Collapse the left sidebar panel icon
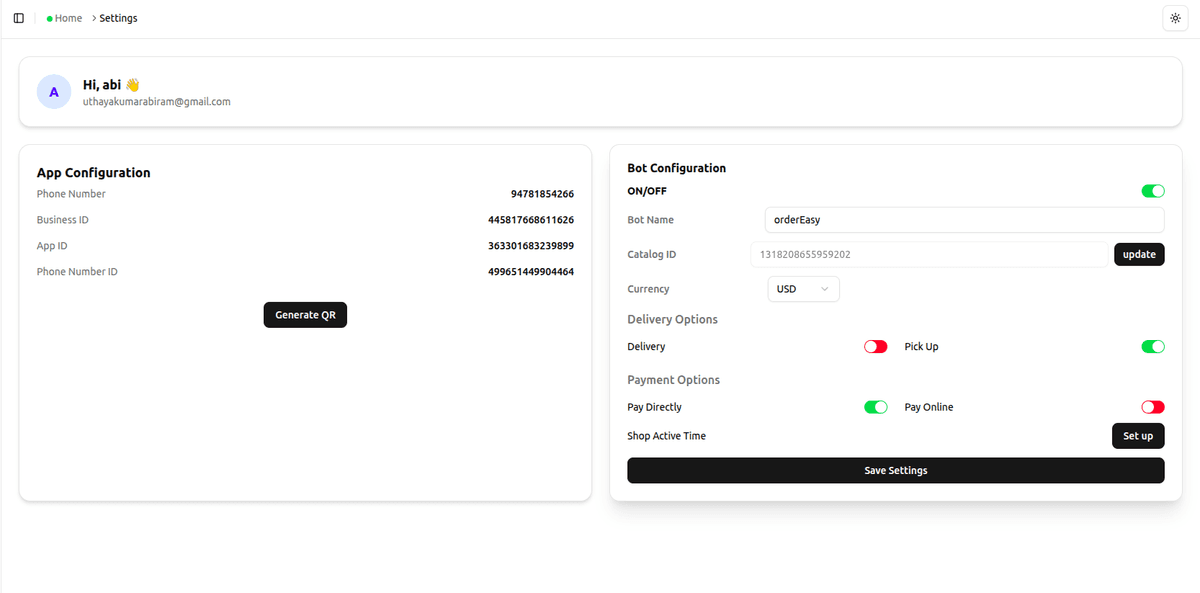 click(18, 17)
